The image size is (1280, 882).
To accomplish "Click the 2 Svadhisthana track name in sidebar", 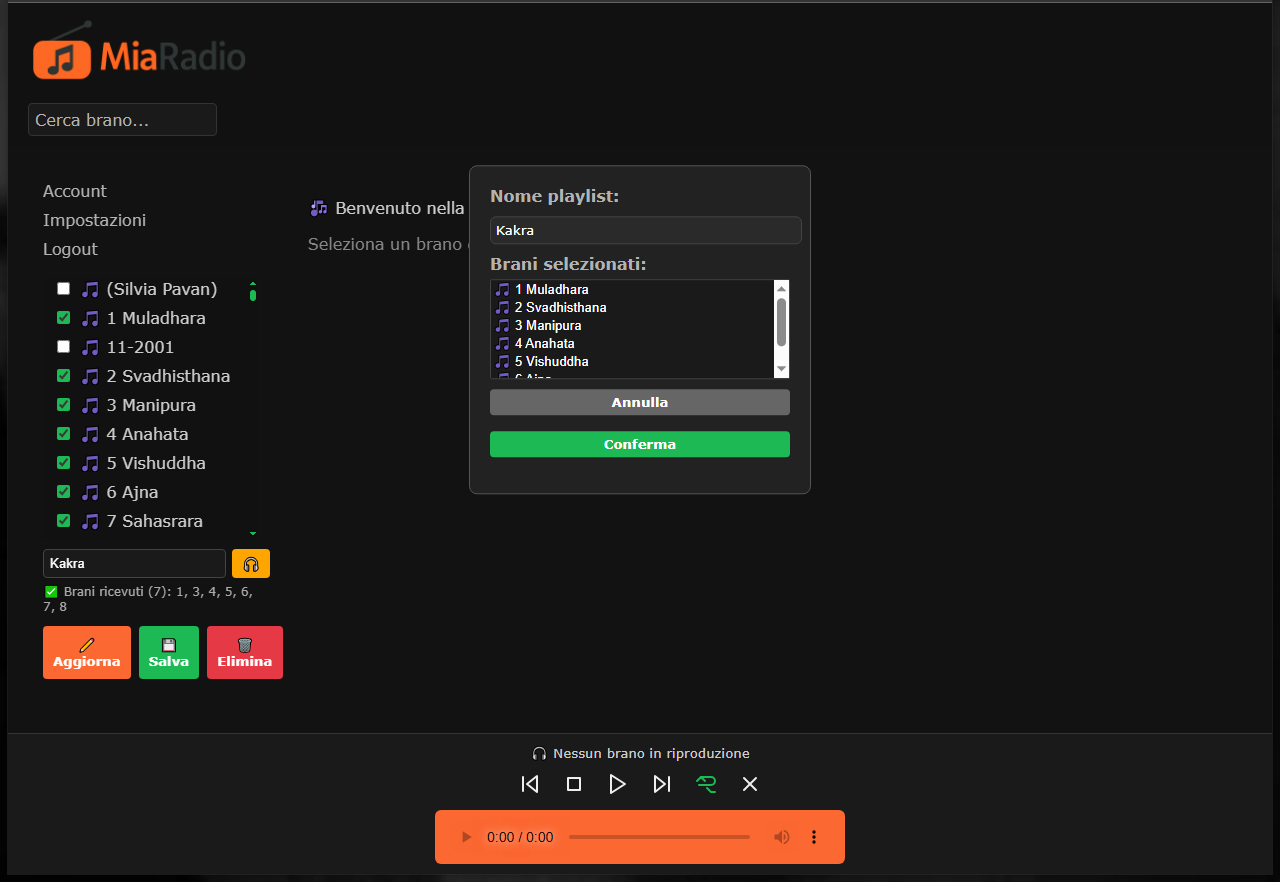I will (x=168, y=376).
